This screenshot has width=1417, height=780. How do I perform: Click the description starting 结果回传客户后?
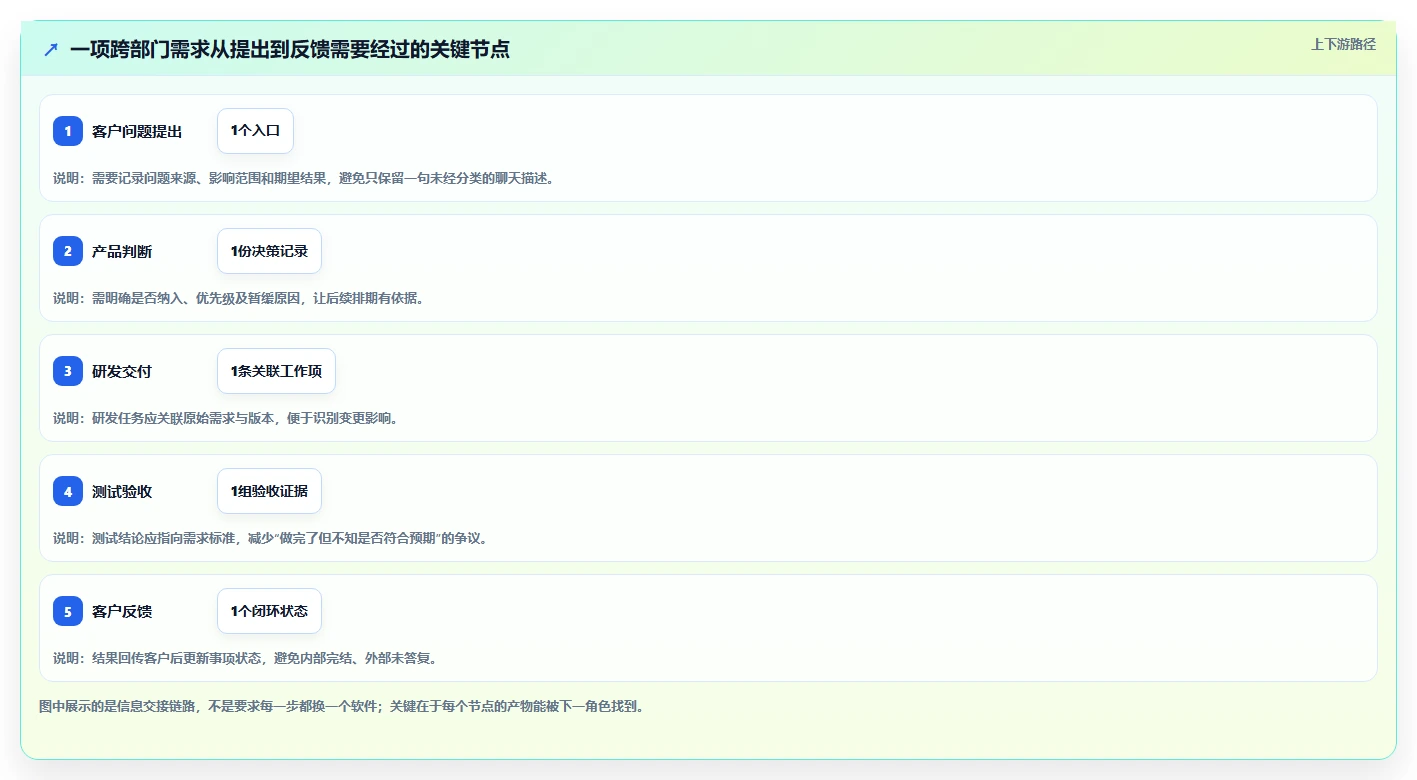245,658
